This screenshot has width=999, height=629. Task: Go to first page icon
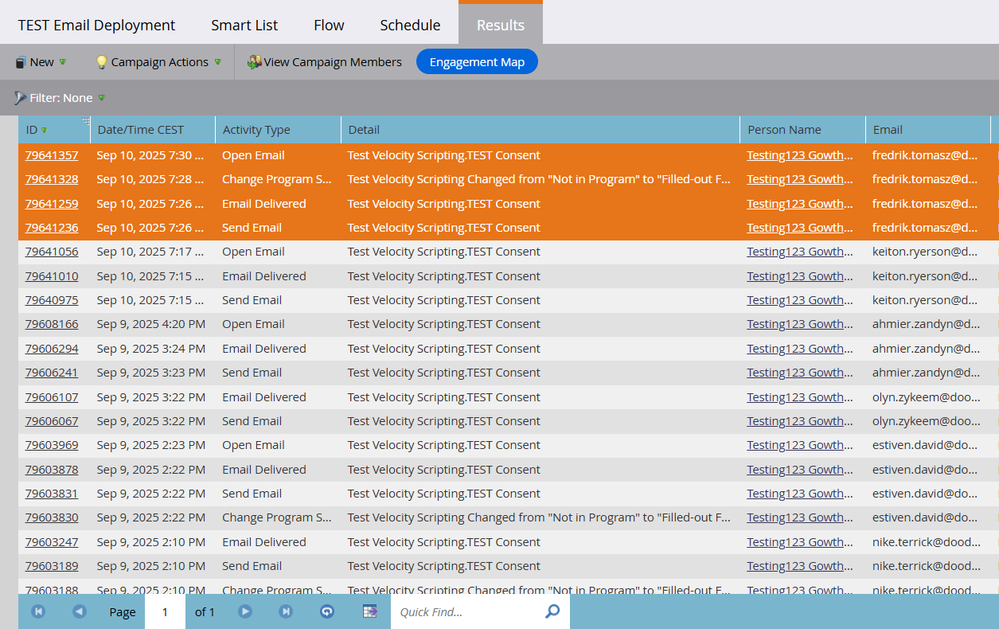(38, 612)
